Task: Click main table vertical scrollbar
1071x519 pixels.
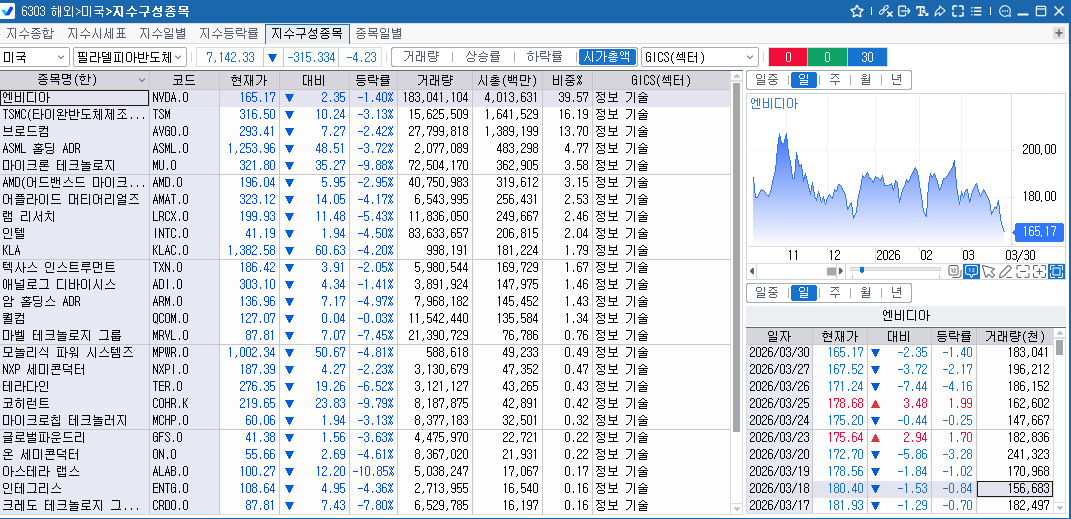Action: click(736, 257)
